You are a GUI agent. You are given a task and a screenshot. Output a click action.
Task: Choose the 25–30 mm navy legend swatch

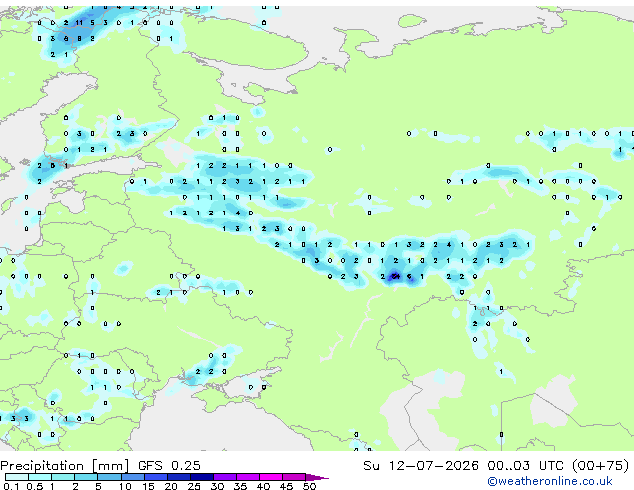click(201, 477)
